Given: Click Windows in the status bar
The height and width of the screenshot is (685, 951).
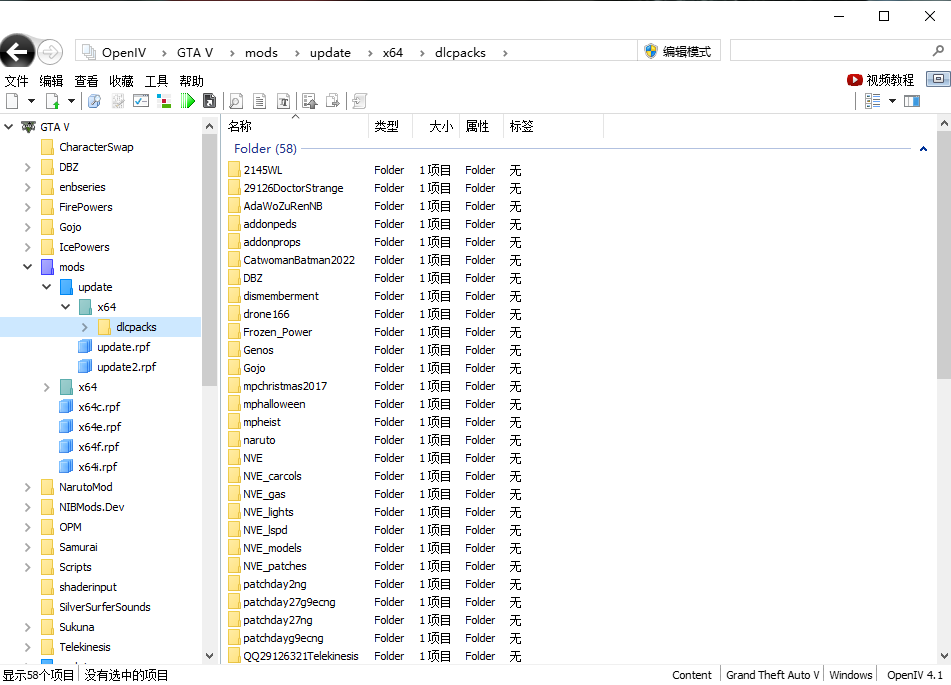Looking at the screenshot, I should pyautogui.click(x=850, y=675).
